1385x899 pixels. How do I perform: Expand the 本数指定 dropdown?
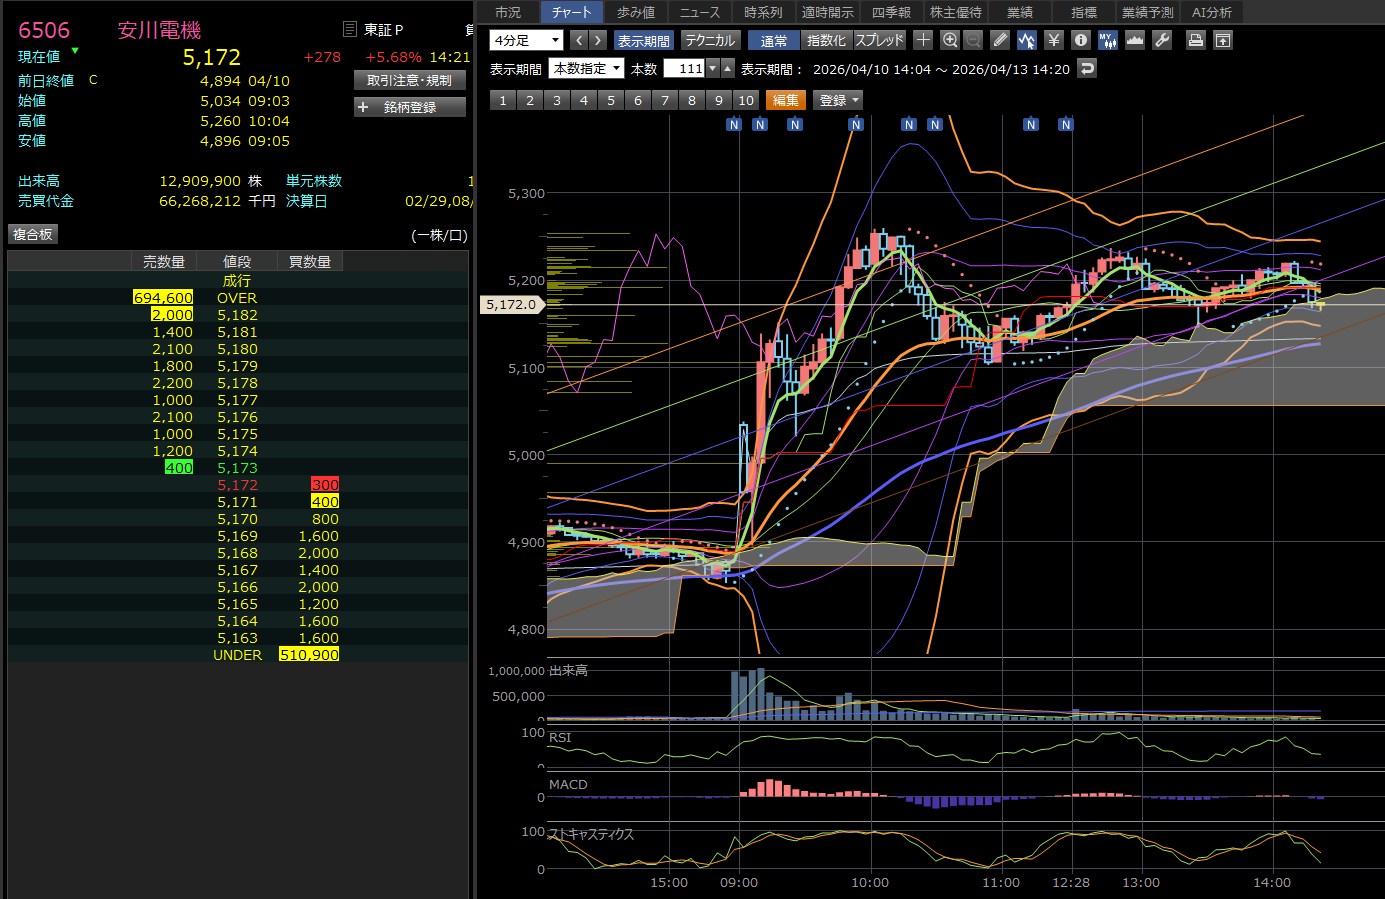coord(587,68)
